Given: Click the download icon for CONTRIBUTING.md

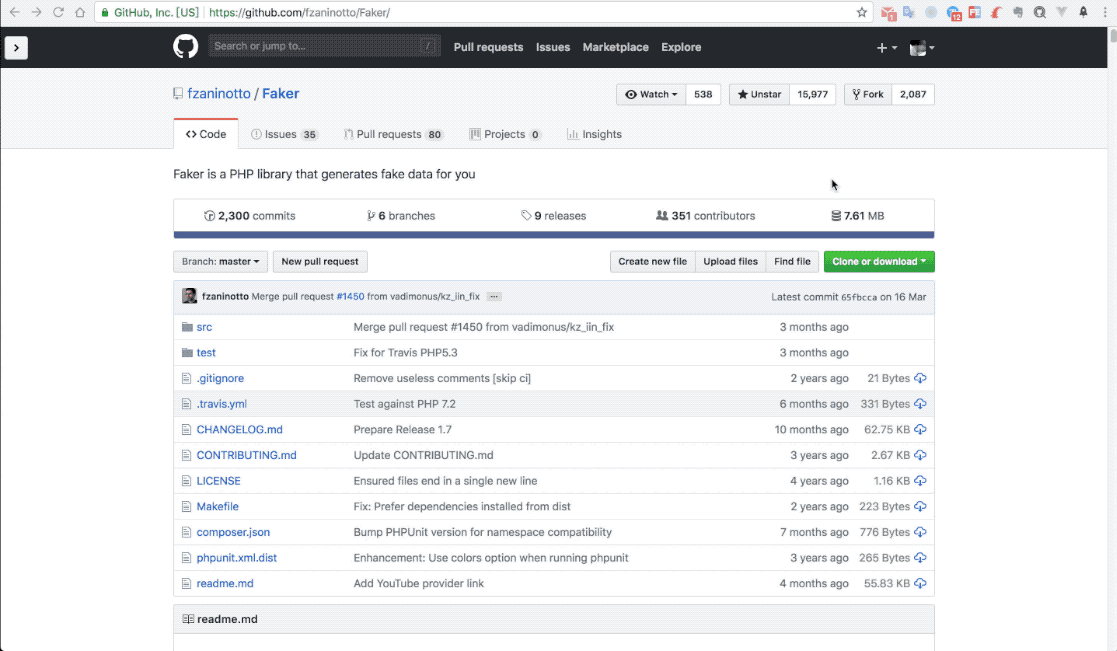Looking at the screenshot, I should (x=920, y=455).
